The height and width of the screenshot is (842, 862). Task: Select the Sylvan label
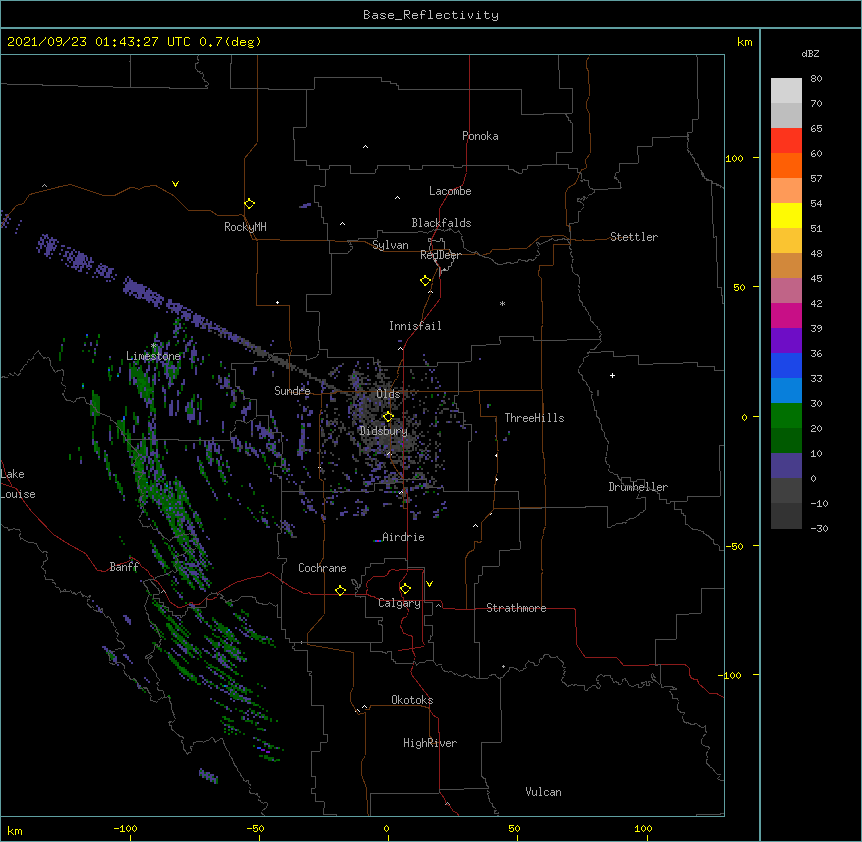tap(390, 245)
